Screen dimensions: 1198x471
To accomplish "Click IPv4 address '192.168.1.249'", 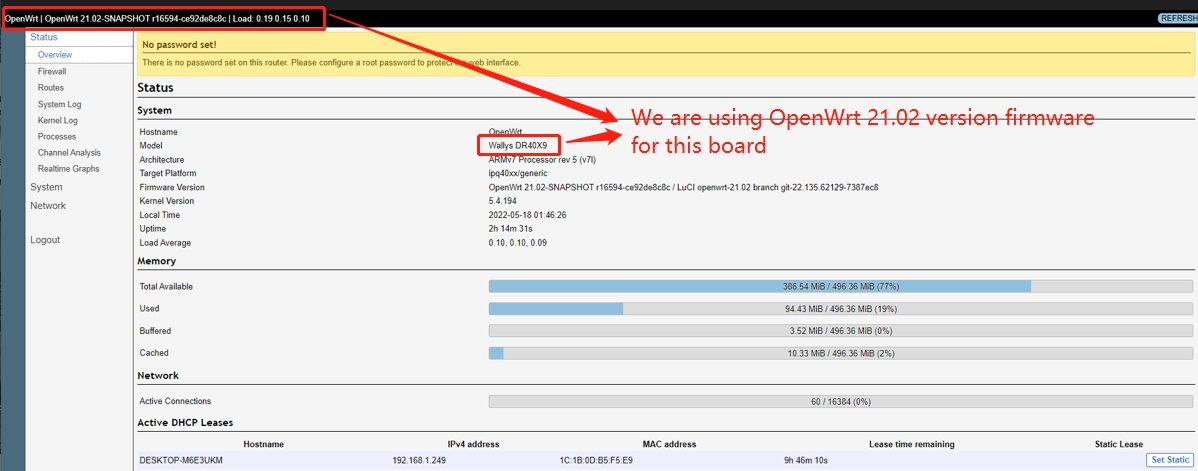I will coord(417,460).
